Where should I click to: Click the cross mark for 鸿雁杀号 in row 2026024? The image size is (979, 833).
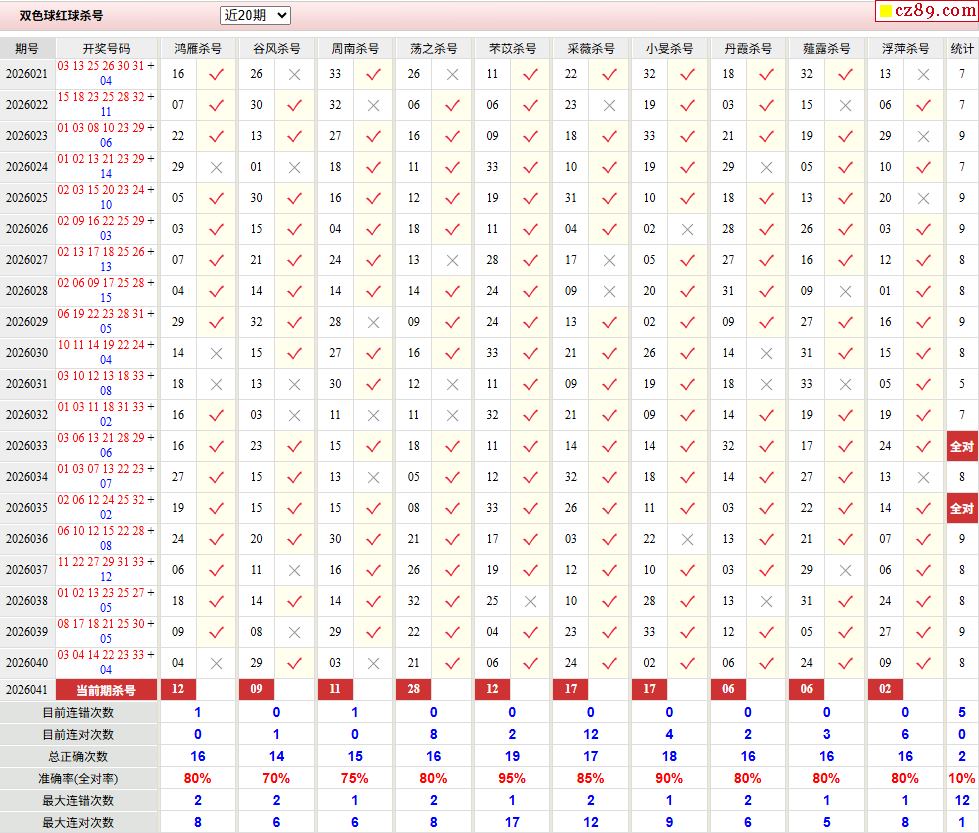[x=216, y=167]
